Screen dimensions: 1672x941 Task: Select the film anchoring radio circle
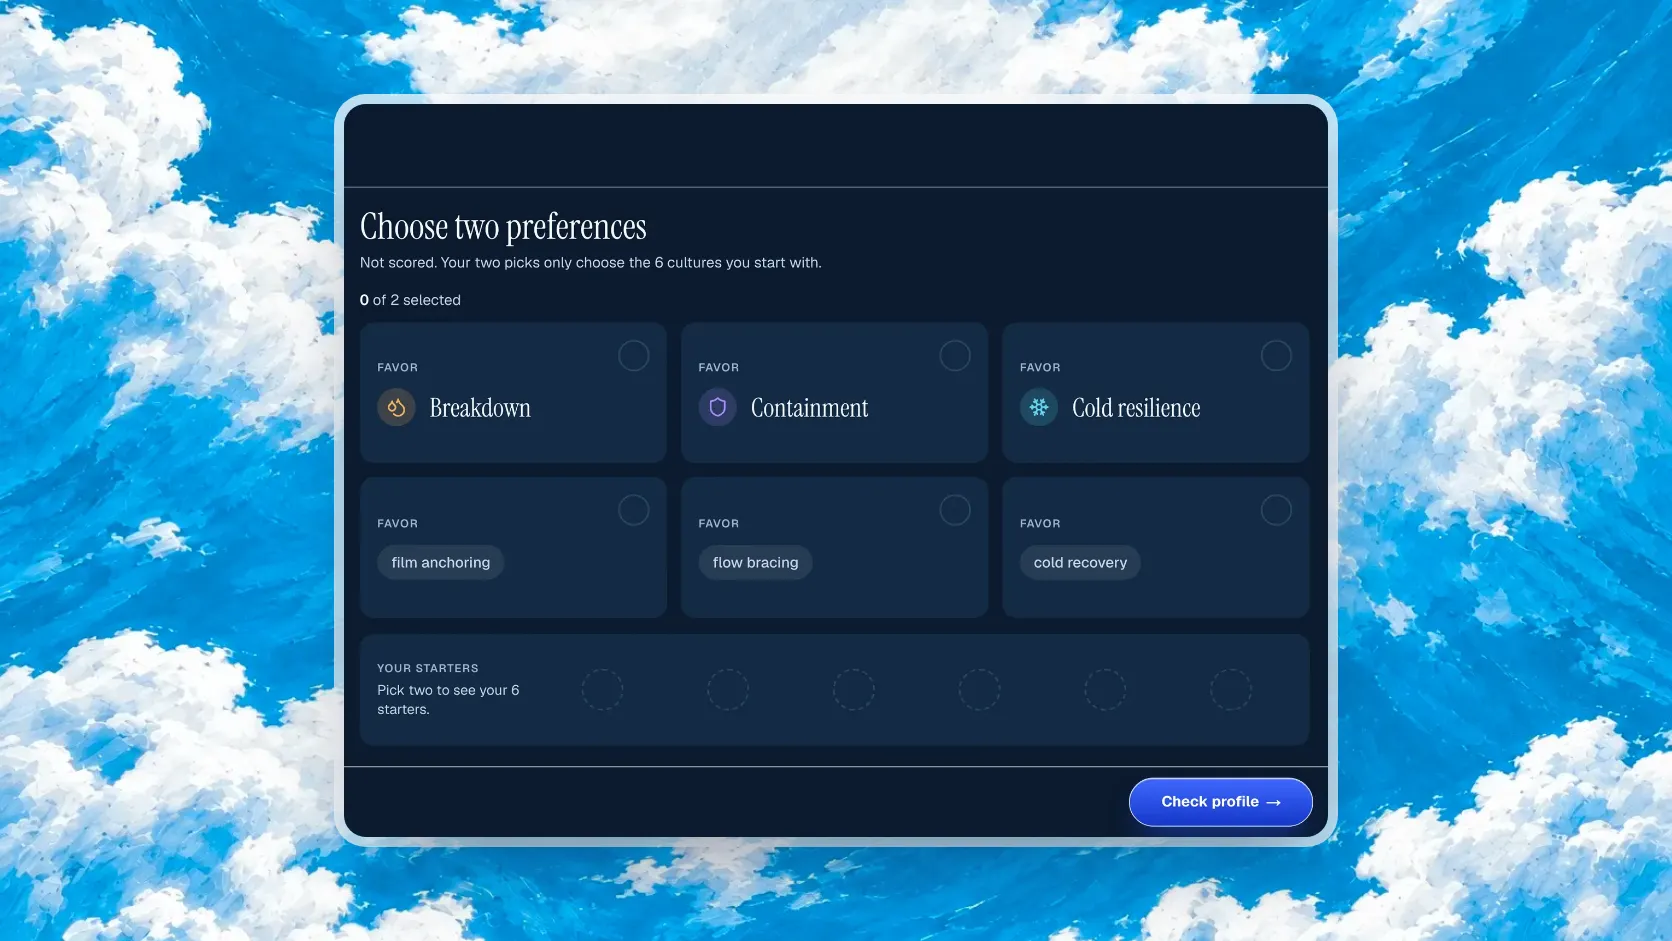point(634,510)
